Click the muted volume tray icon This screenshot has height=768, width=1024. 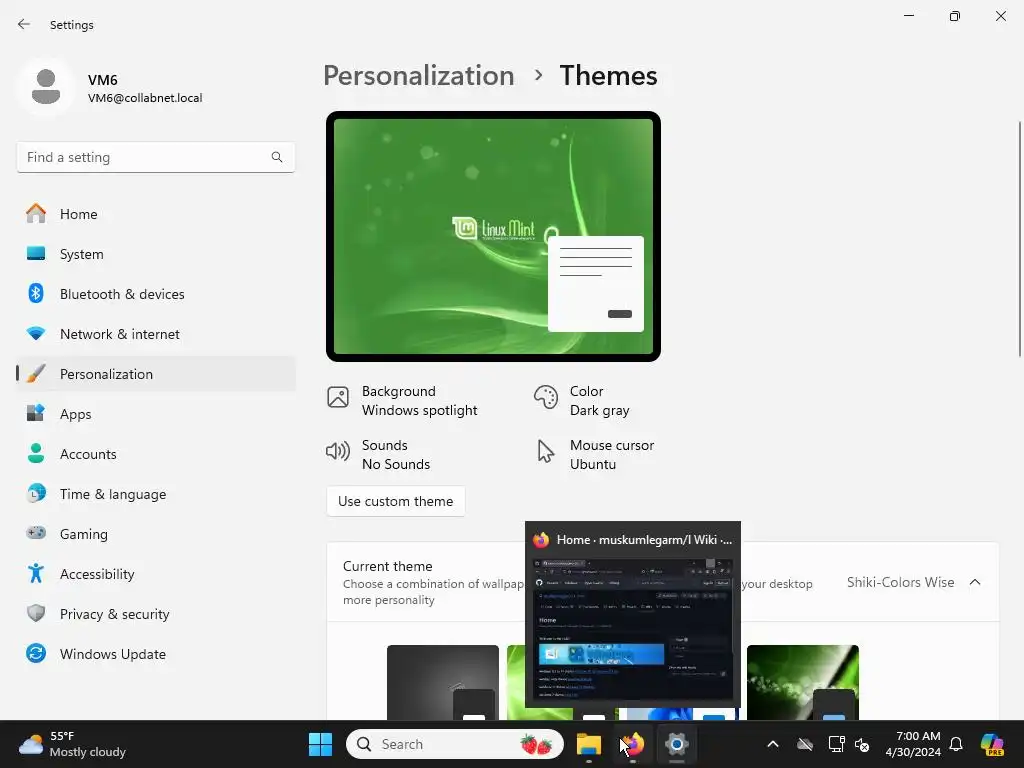point(862,744)
